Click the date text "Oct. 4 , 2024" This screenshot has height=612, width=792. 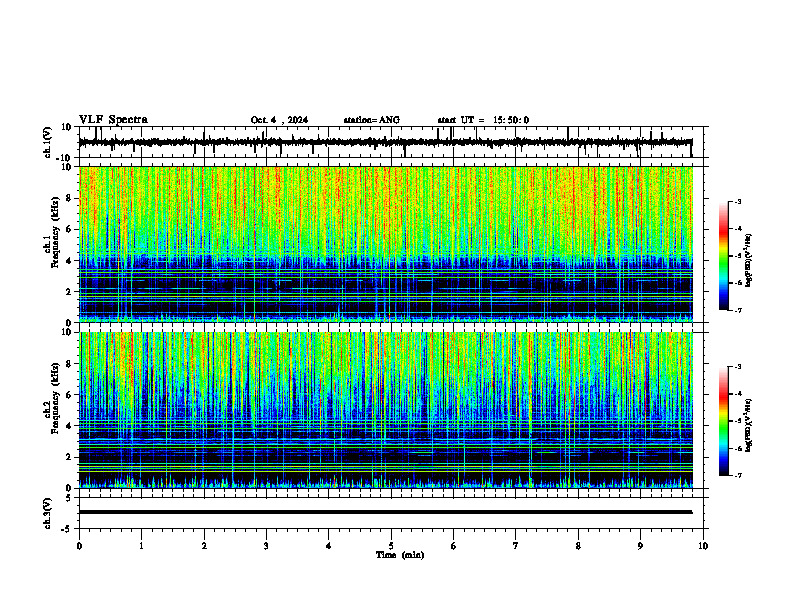click(x=279, y=120)
